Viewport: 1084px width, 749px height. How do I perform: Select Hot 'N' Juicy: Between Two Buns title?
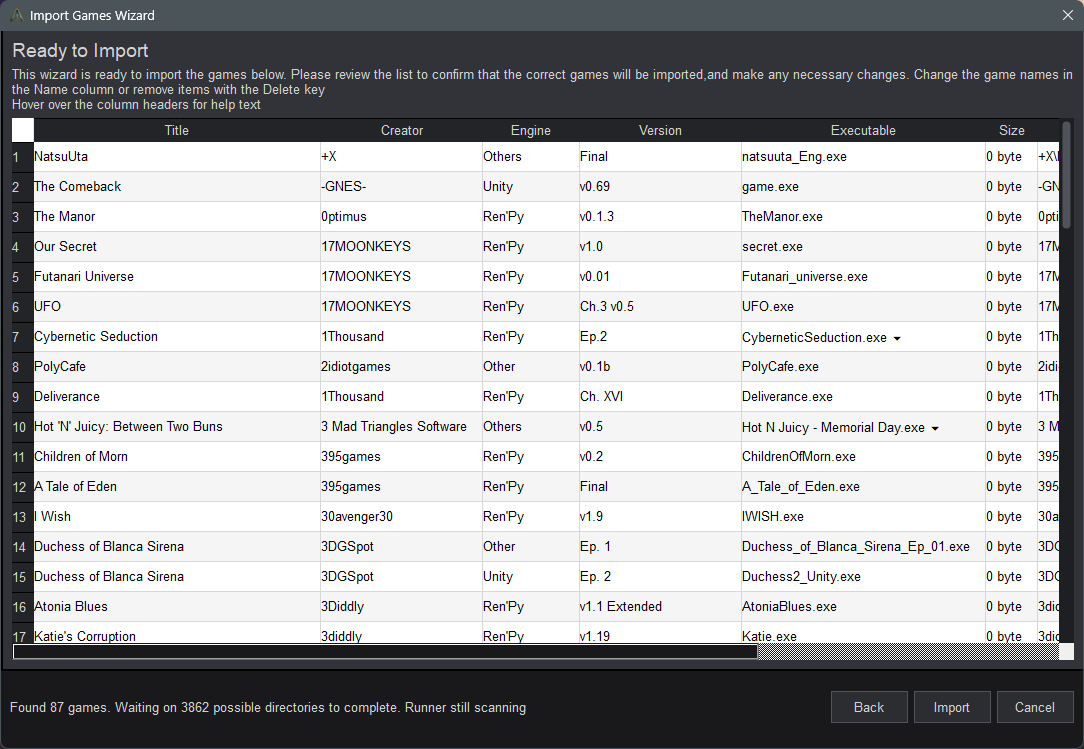177,427
